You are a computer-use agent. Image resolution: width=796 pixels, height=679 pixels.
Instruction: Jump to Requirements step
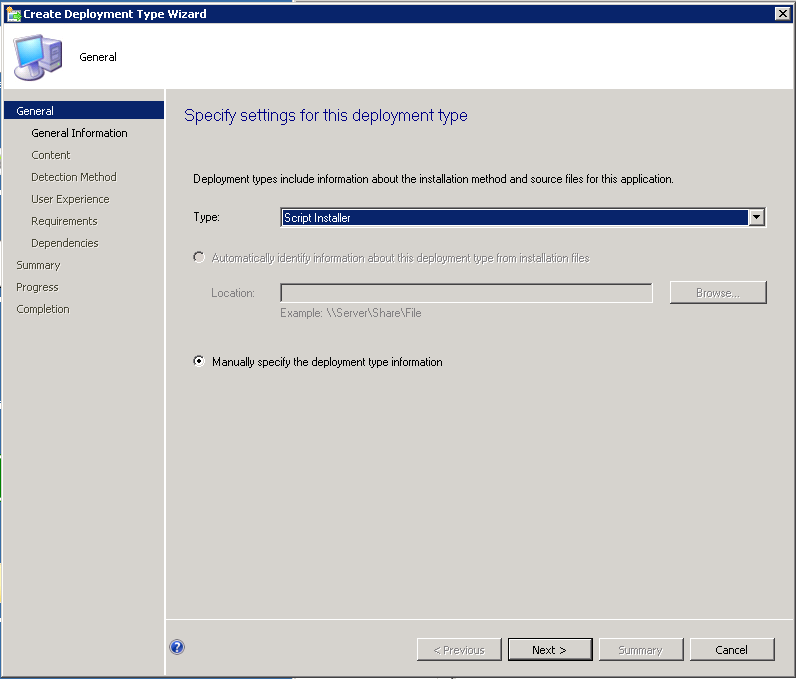pos(64,221)
